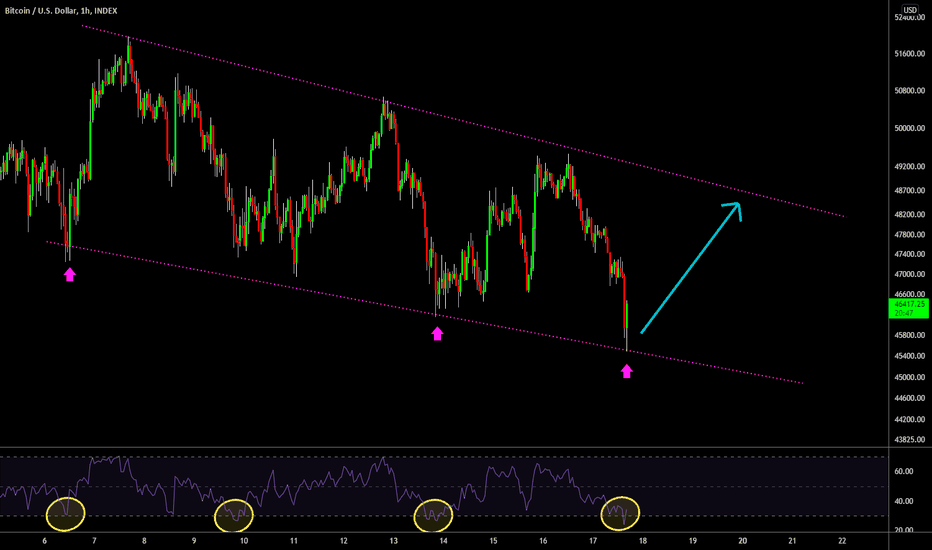The height and width of the screenshot is (550, 932).
Task: Click the 50000.00 price axis label
Action: [x=909, y=128]
